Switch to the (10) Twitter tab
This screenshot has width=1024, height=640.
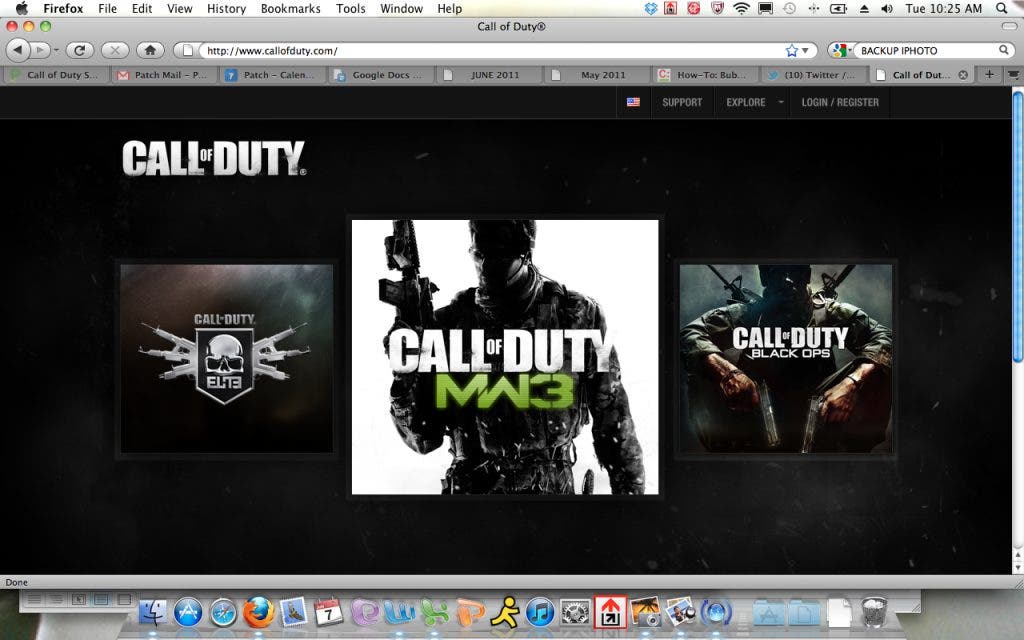pos(814,75)
